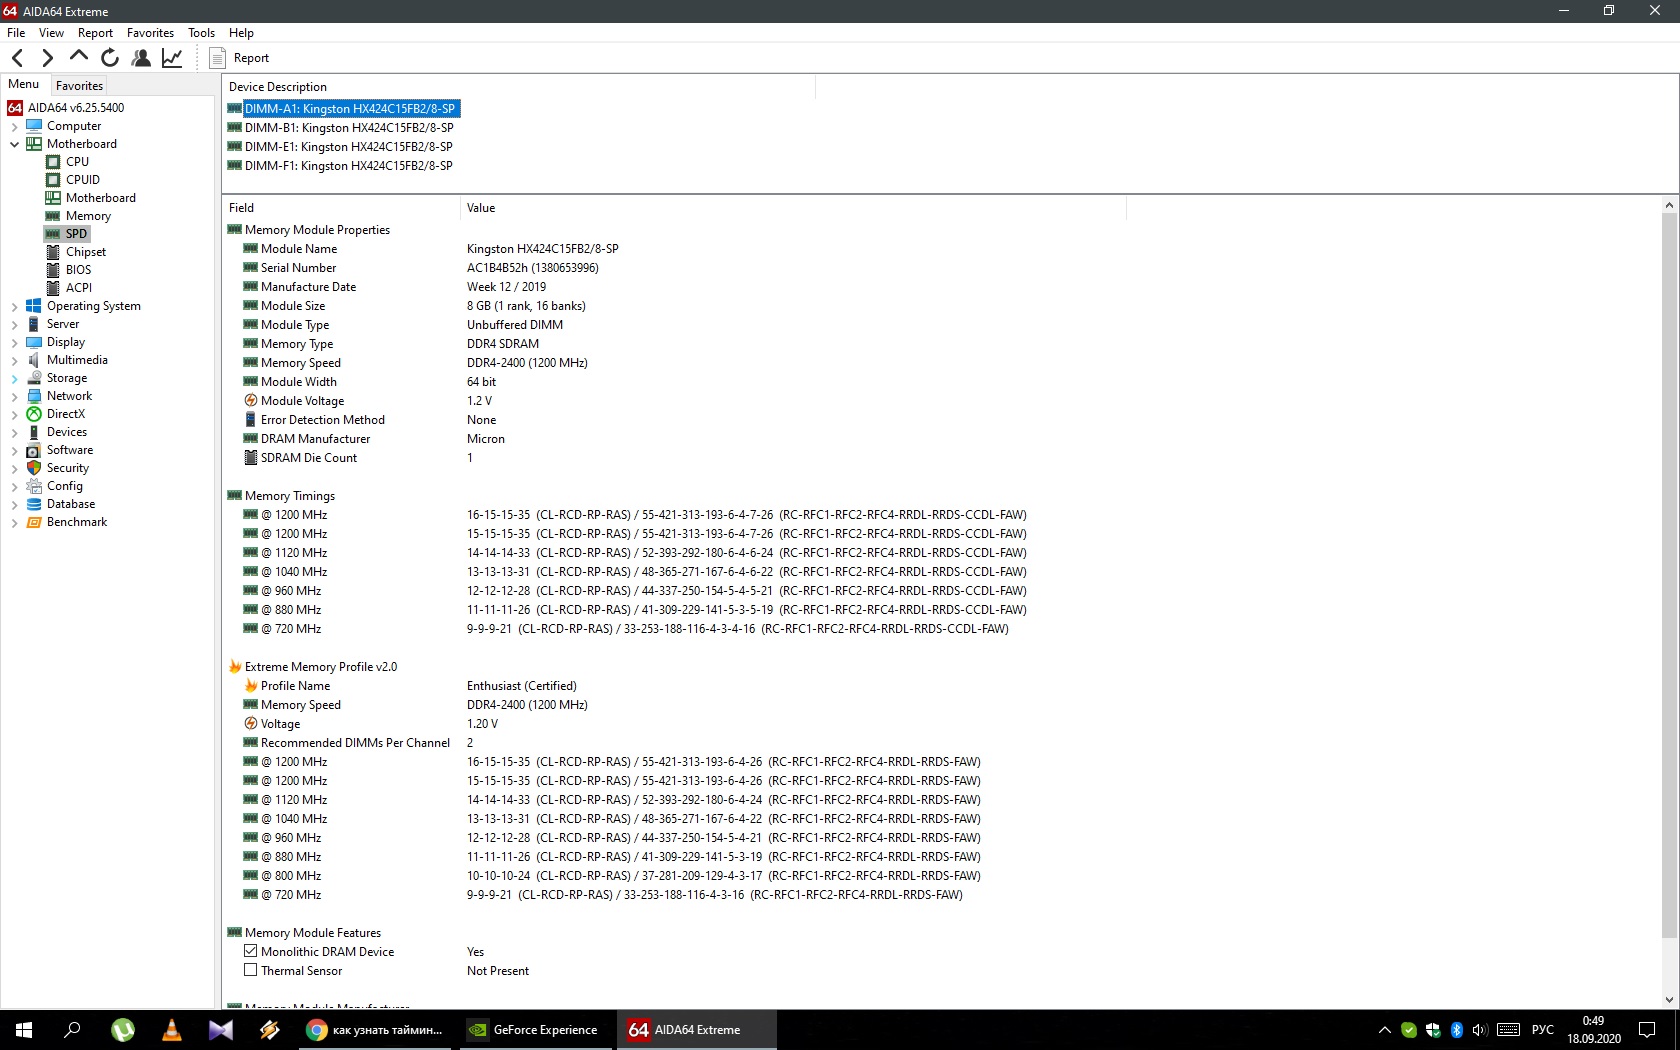This screenshot has width=1680, height=1050.
Task: Open the graph toolbar icon
Action: coord(172,58)
